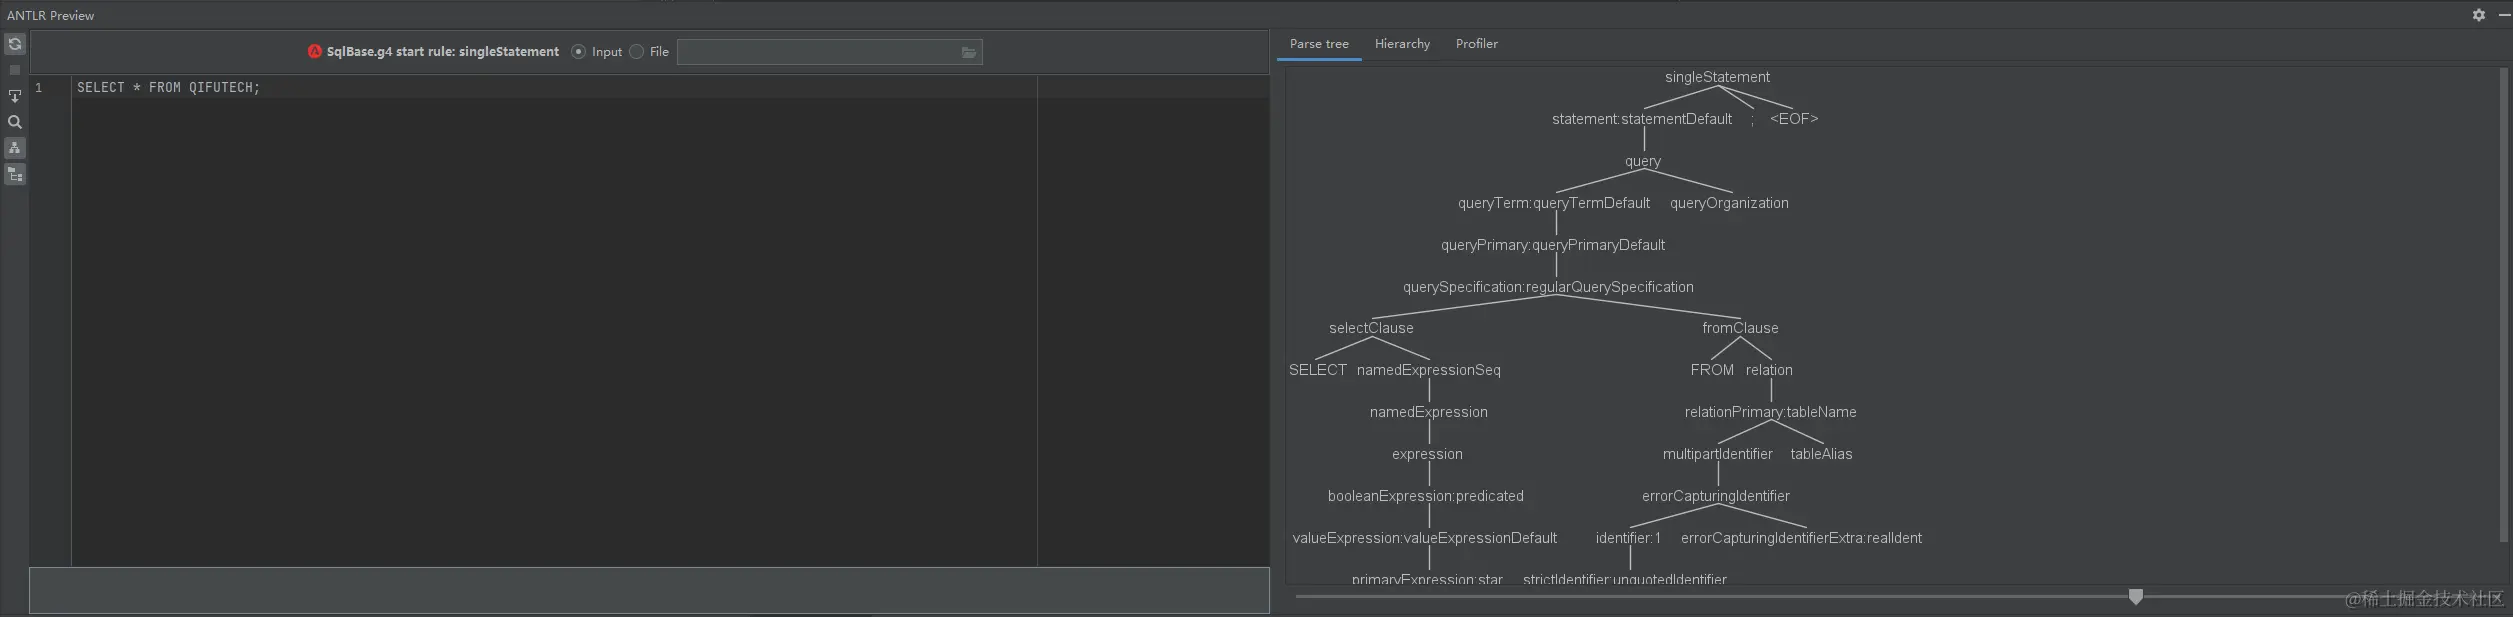2513x617 pixels.
Task: Select the errorCapturingIdentifier node
Action: pos(1716,496)
